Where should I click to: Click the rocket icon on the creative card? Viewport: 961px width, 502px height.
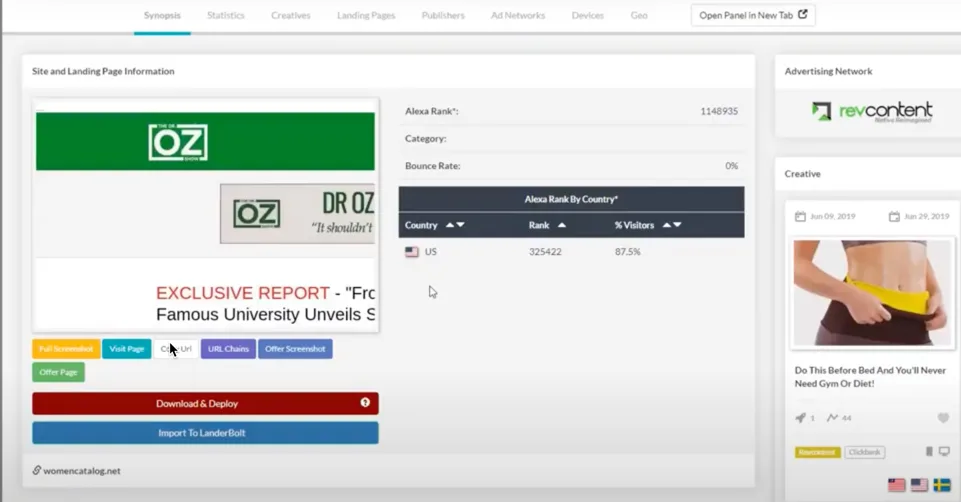tap(800, 418)
